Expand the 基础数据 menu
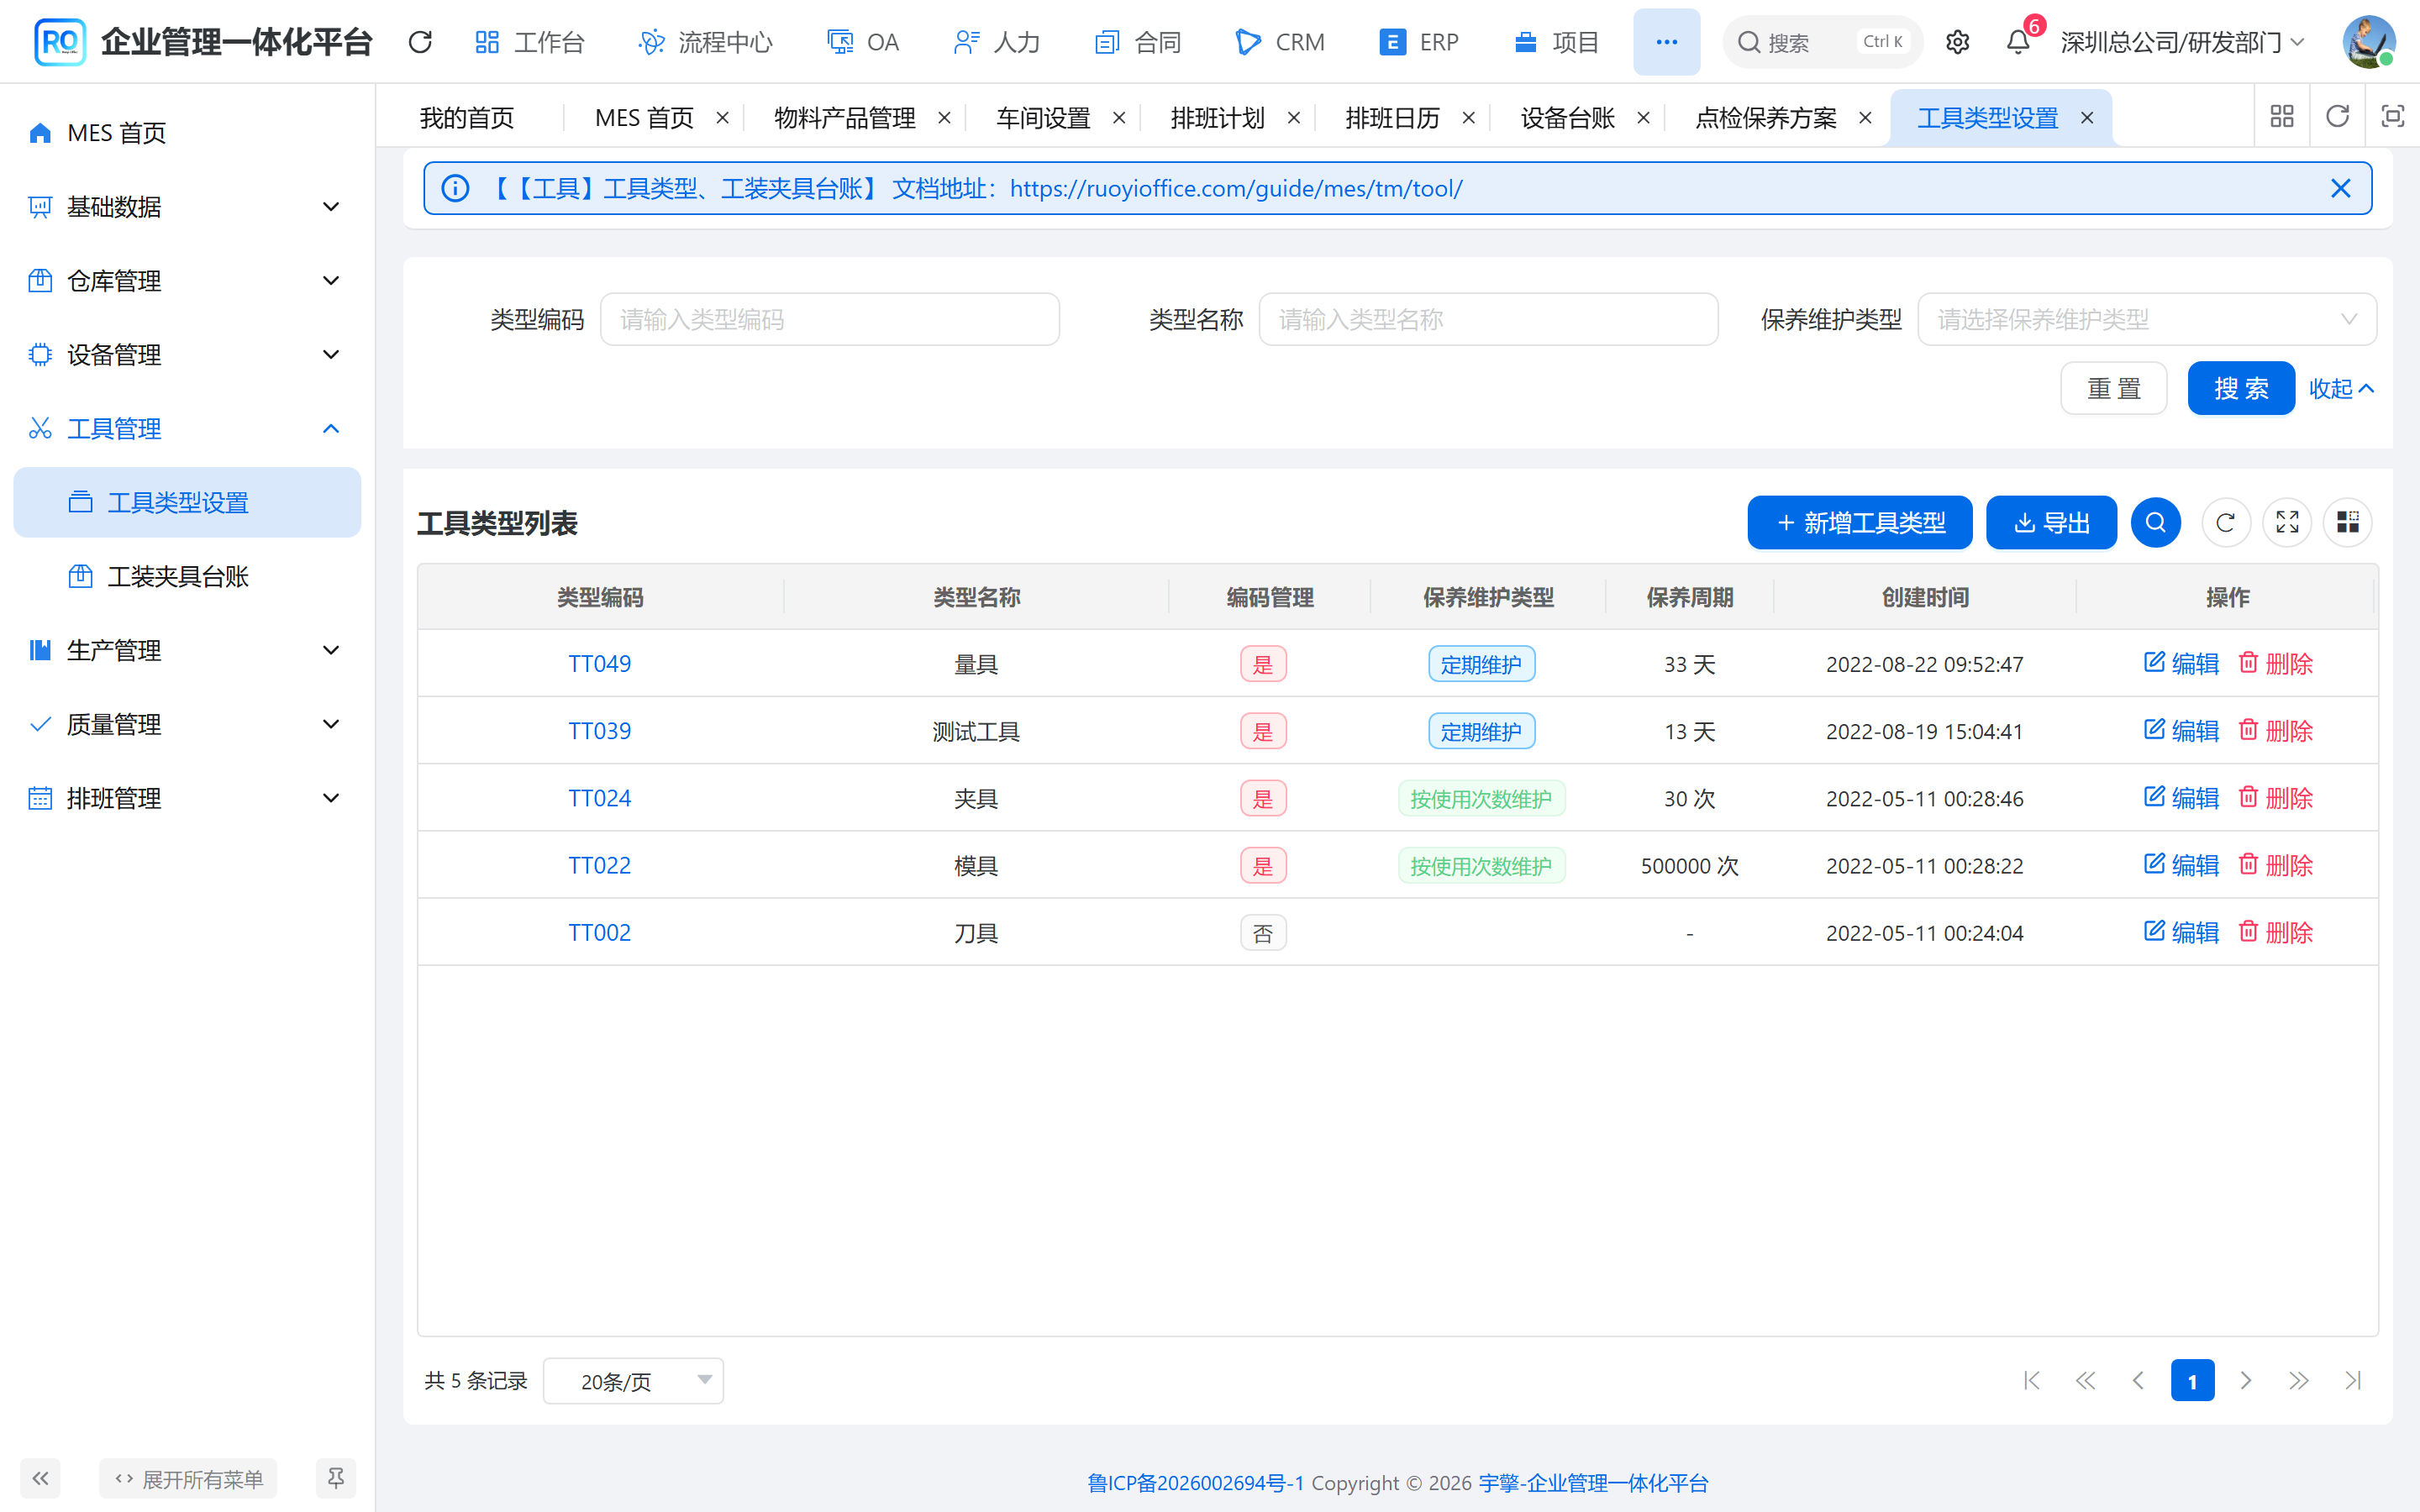Image resolution: width=2420 pixels, height=1512 pixels. pos(187,207)
